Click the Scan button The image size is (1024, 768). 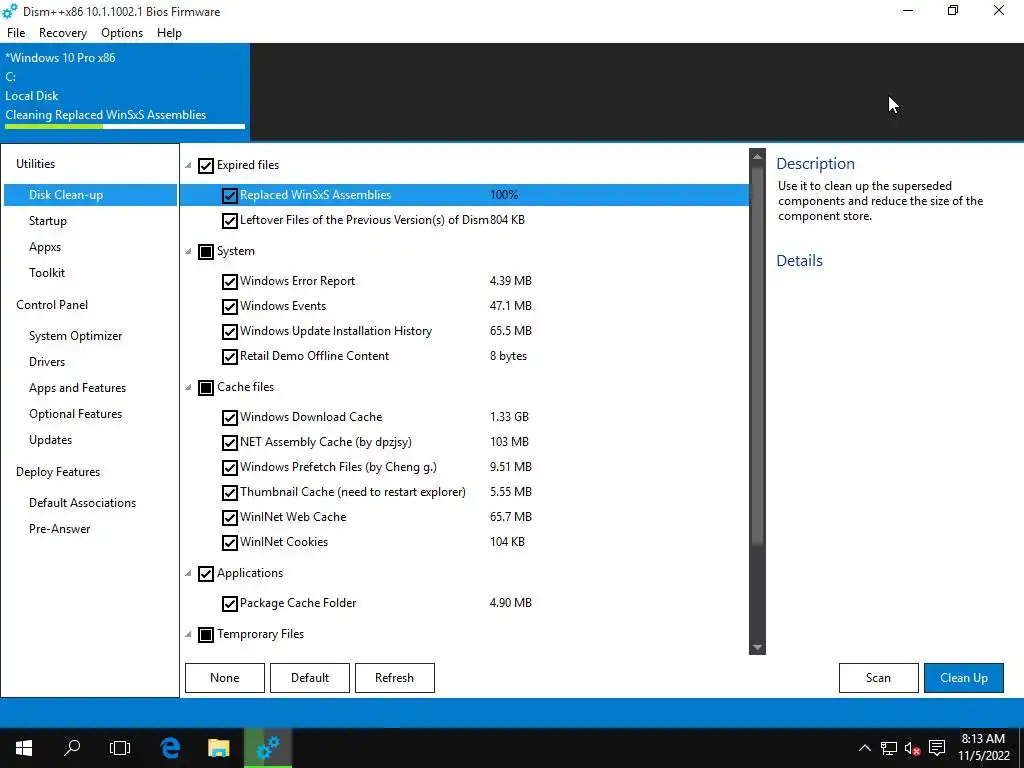click(878, 678)
